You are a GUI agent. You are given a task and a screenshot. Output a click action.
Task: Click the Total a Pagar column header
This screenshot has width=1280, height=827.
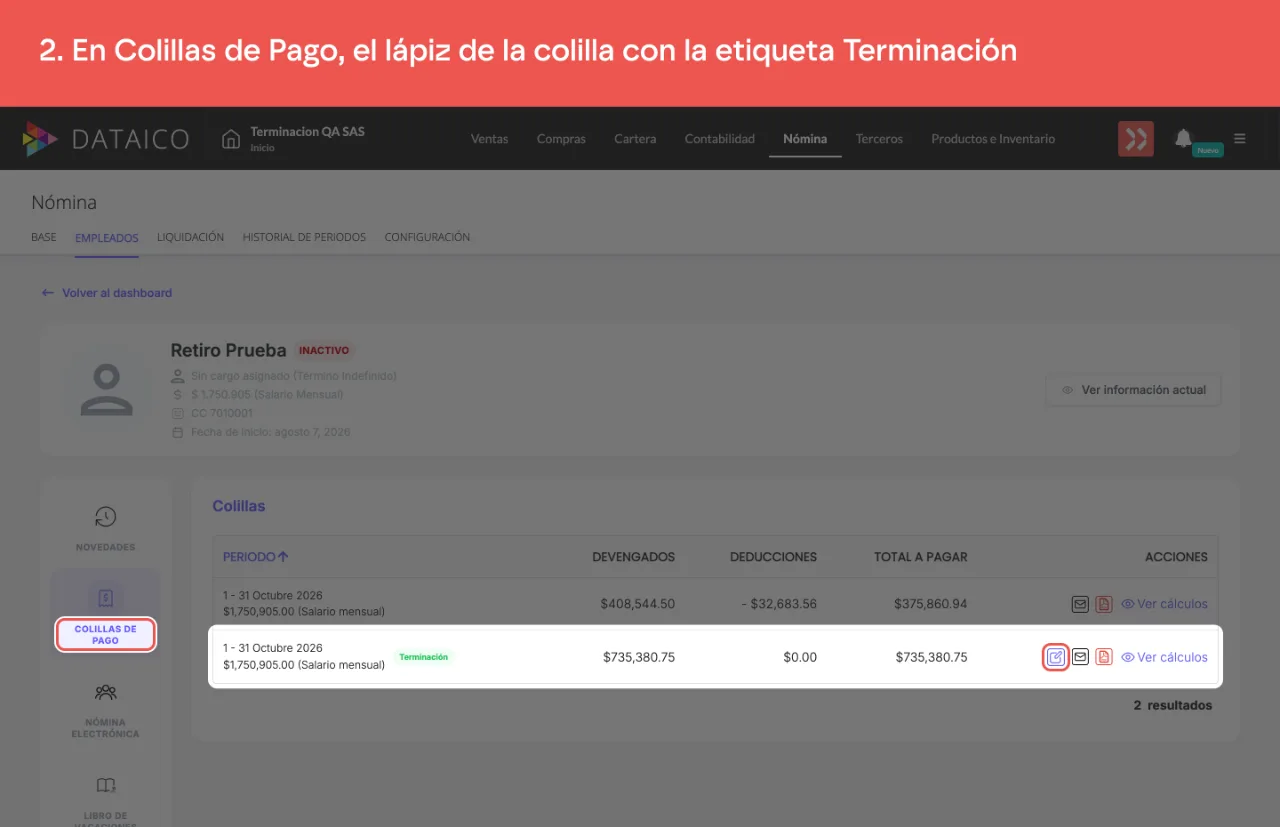(920, 557)
